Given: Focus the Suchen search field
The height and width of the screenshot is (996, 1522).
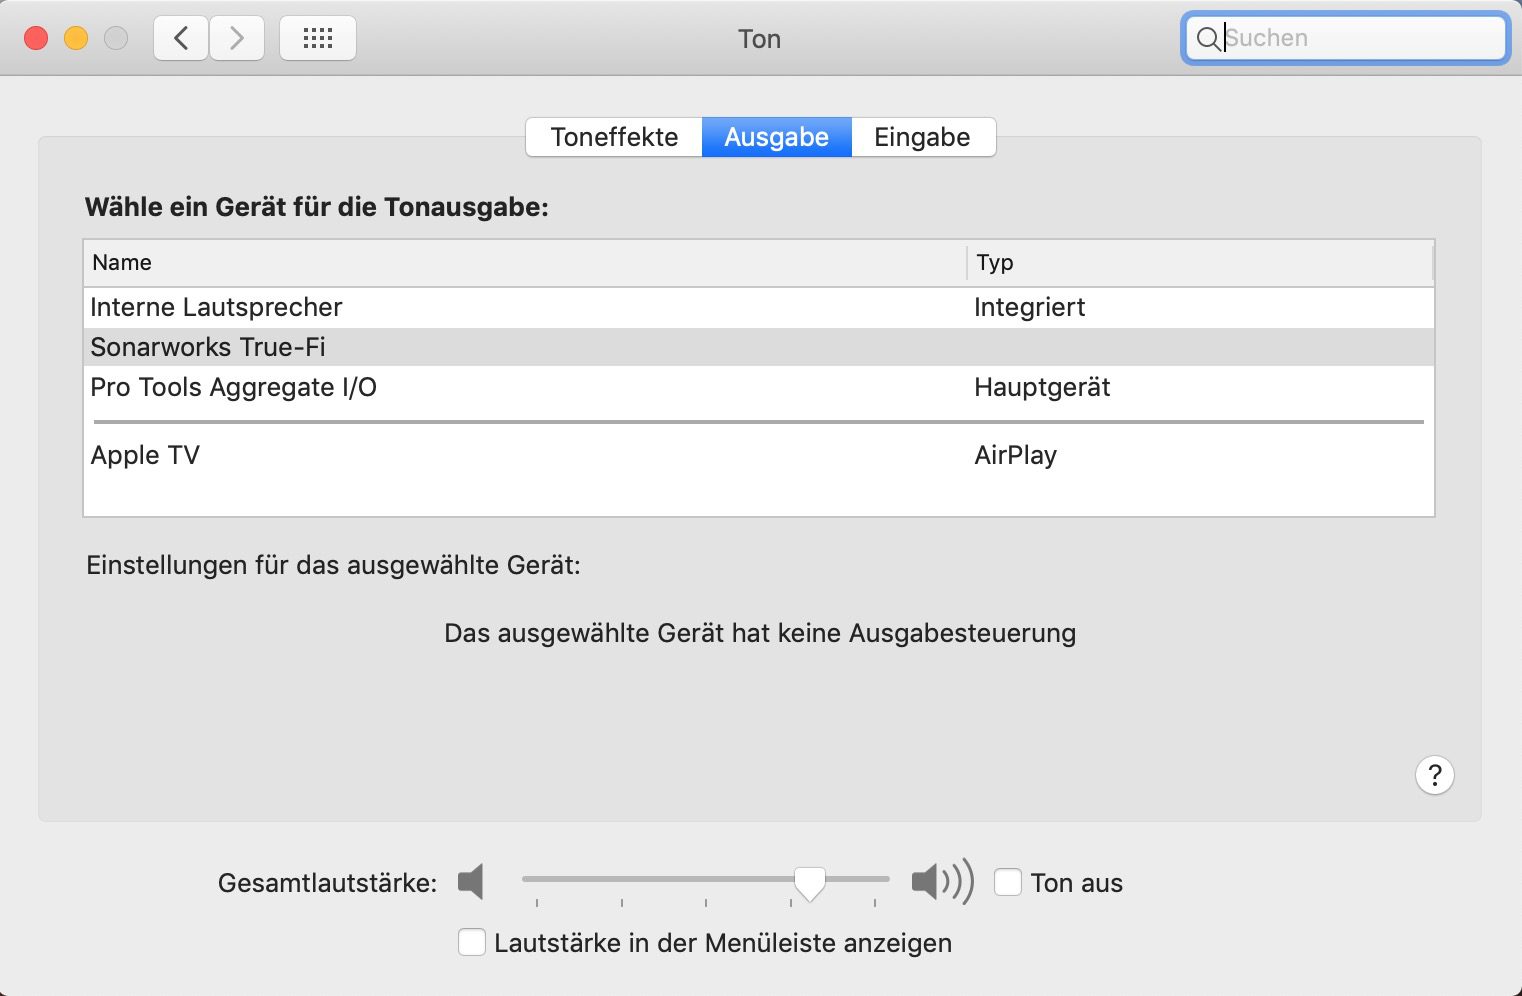Looking at the screenshot, I should [x=1360, y=39].
